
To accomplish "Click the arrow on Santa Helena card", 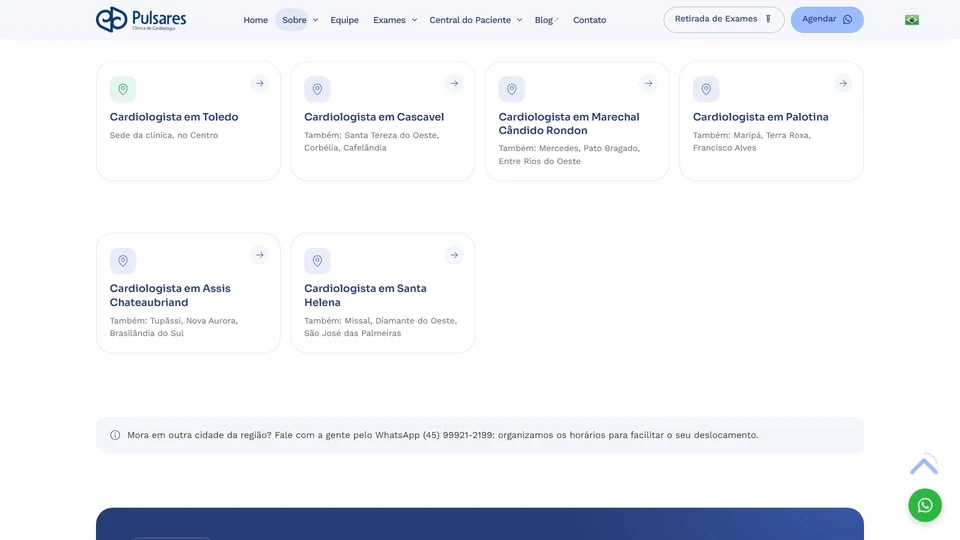I will coord(454,255).
